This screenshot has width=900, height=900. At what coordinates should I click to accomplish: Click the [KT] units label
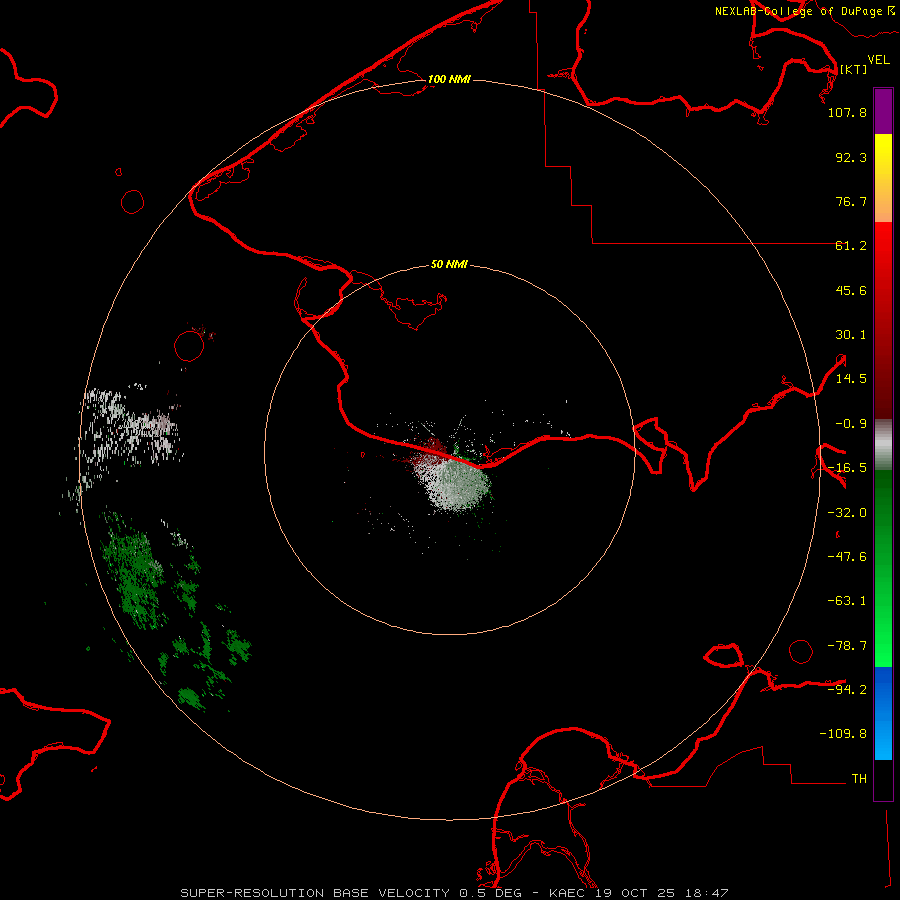click(x=854, y=69)
